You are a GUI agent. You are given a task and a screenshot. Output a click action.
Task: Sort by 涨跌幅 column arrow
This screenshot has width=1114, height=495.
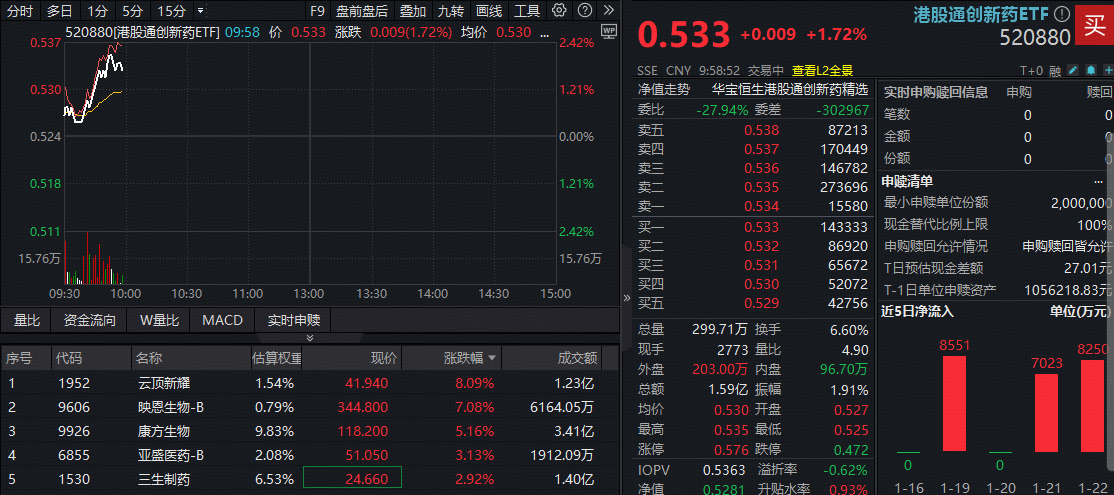(492, 358)
